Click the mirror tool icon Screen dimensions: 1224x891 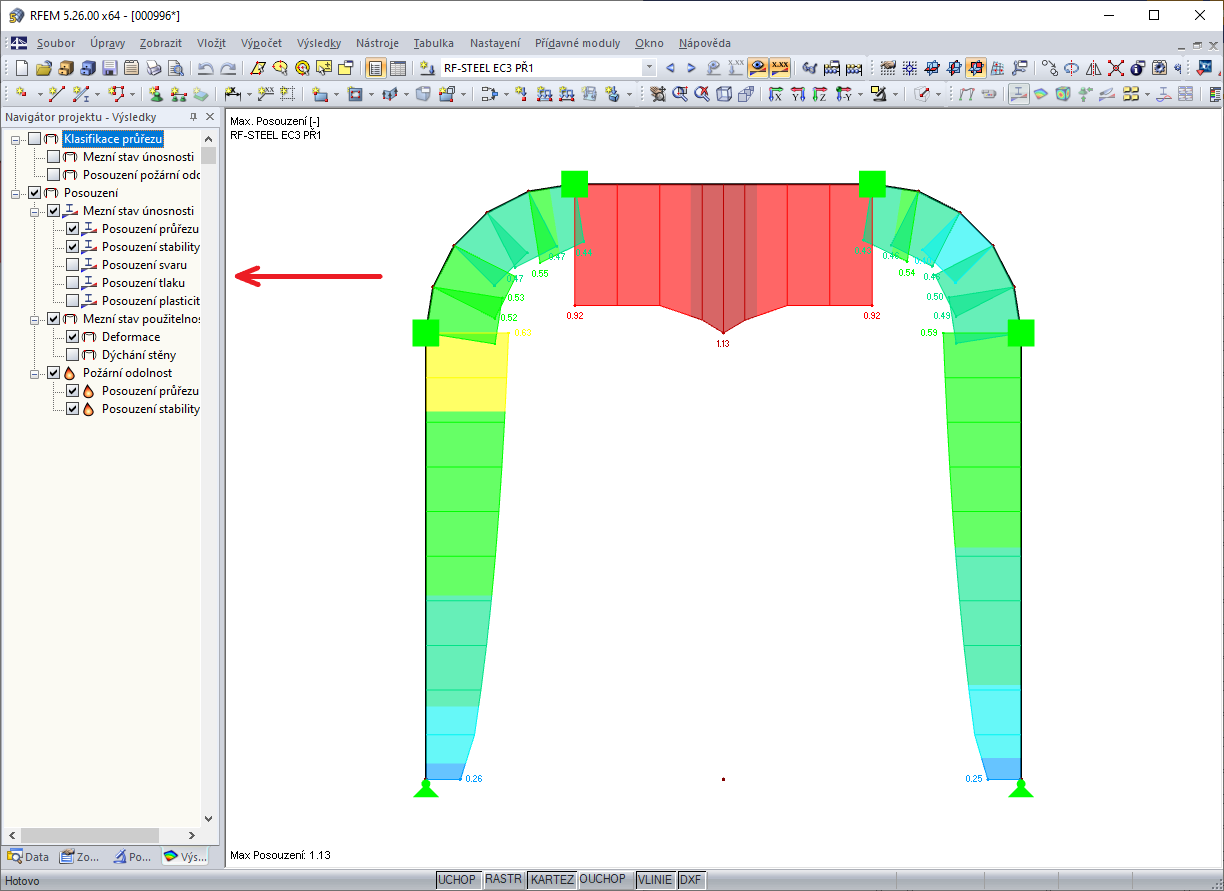(x=1093, y=68)
